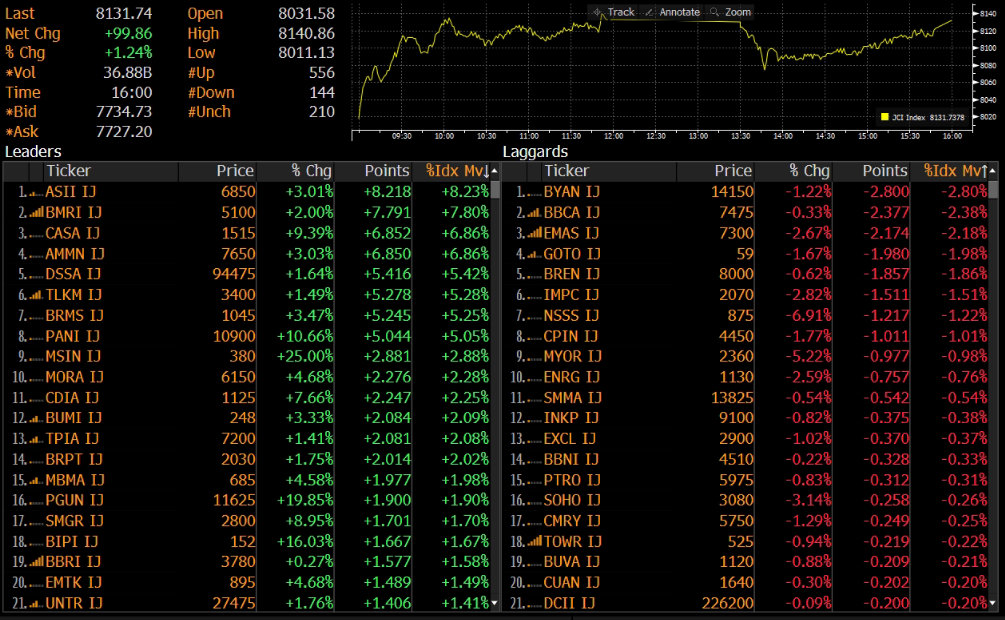Open the ASII IJ ticker row
Image resolution: width=1005 pixels, height=620 pixels.
[71, 192]
